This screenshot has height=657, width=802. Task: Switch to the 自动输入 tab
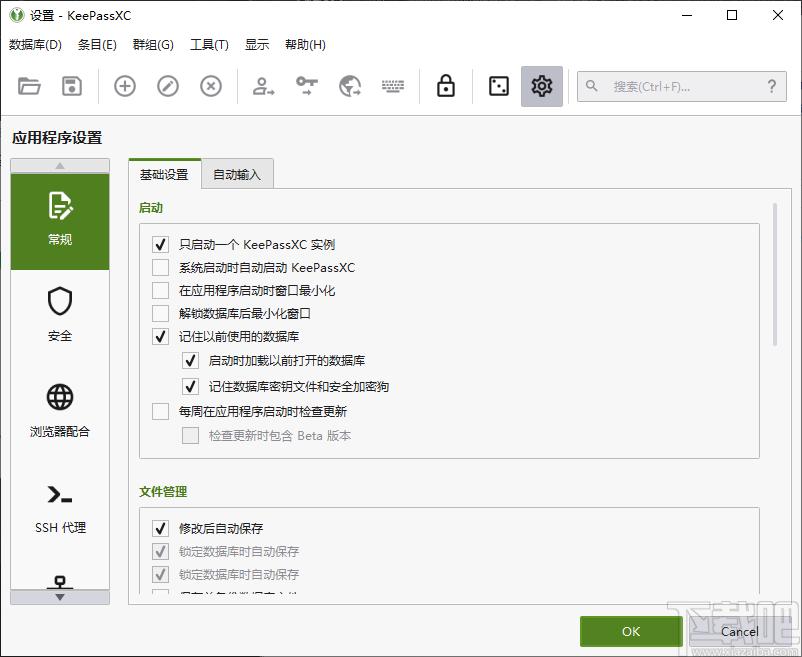coord(237,174)
